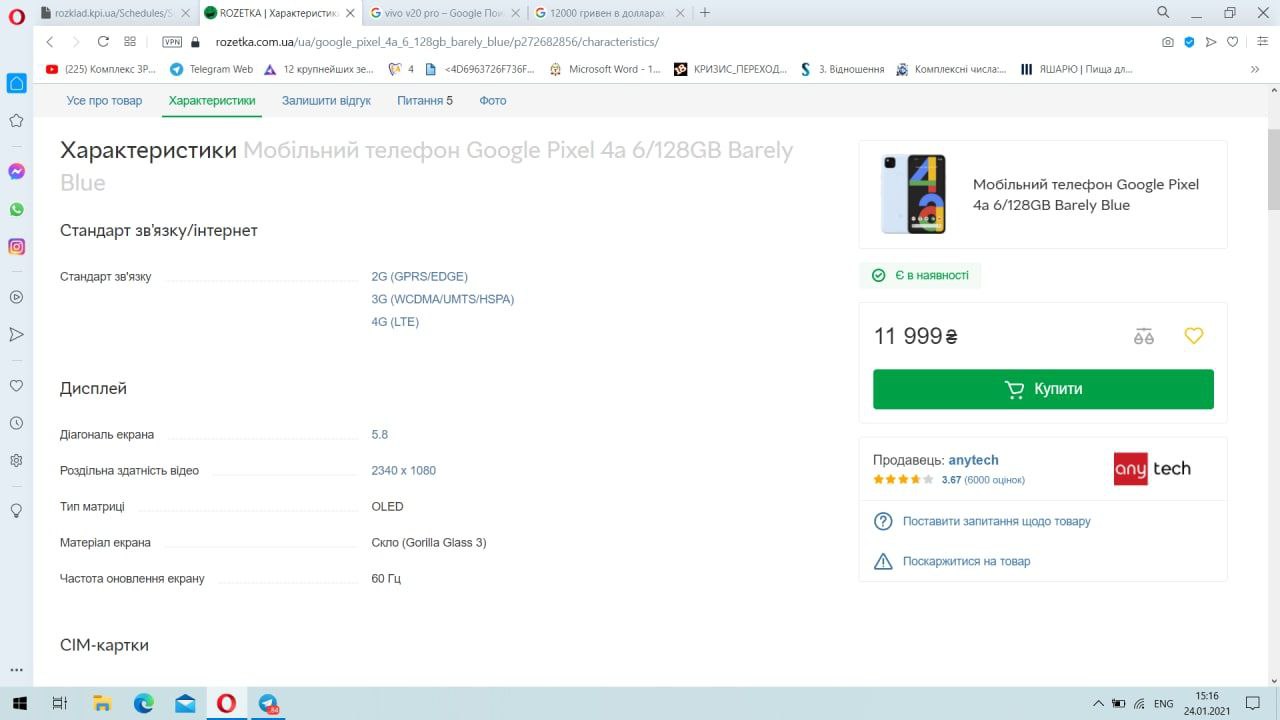Open File Explorer on the taskbar
Image resolution: width=1280 pixels, height=720 pixels.
(101, 703)
